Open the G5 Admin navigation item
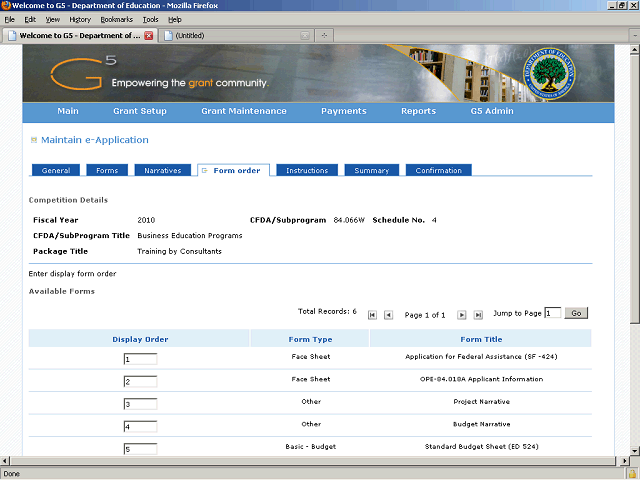 click(x=492, y=111)
